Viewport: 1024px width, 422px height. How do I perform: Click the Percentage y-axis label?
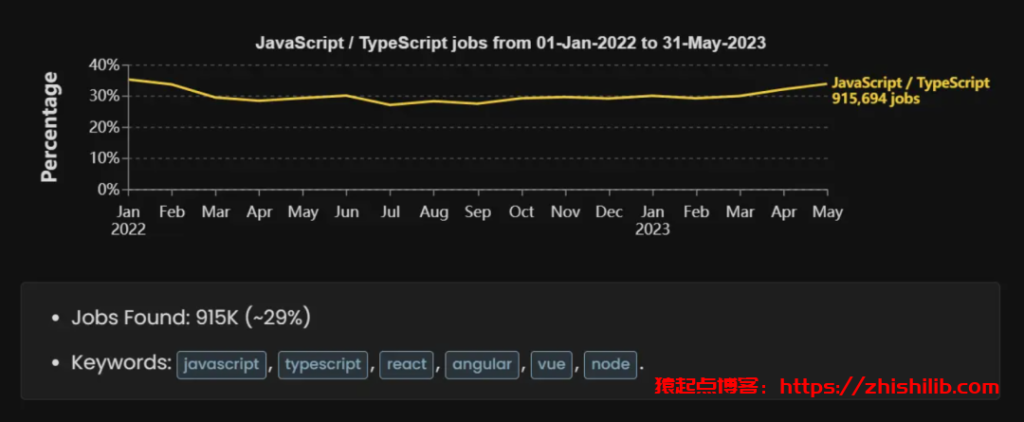[50, 127]
